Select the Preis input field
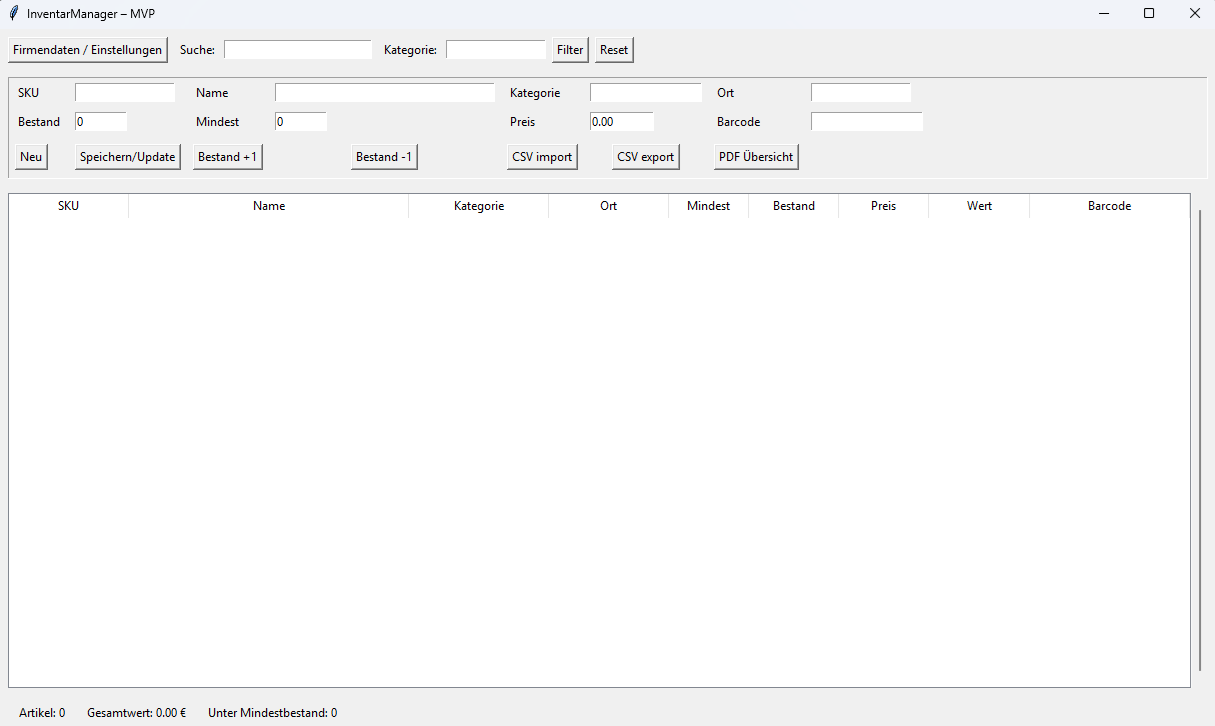The width and height of the screenshot is (1215, 726). pyautogui.click(x=621, y=122)
